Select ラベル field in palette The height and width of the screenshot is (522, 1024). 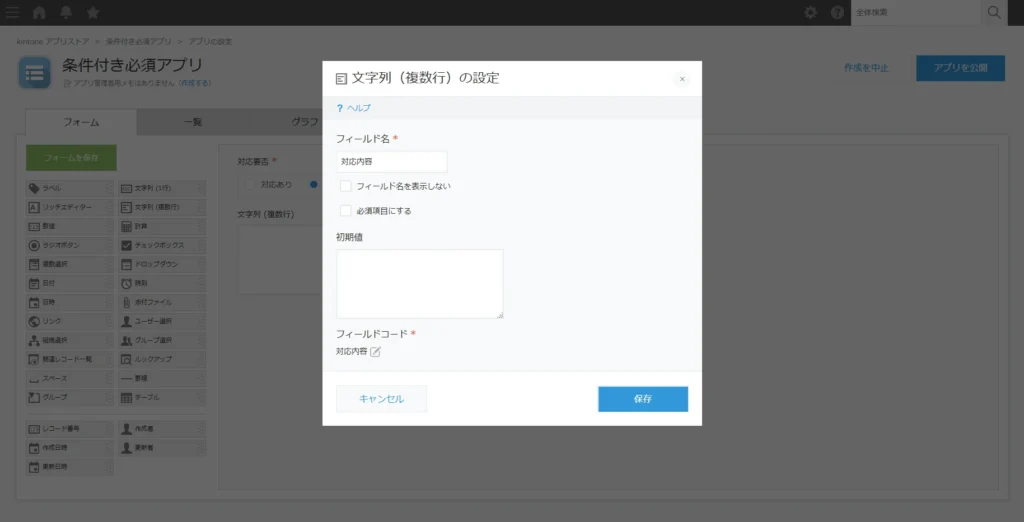click(x=70, y=188)
